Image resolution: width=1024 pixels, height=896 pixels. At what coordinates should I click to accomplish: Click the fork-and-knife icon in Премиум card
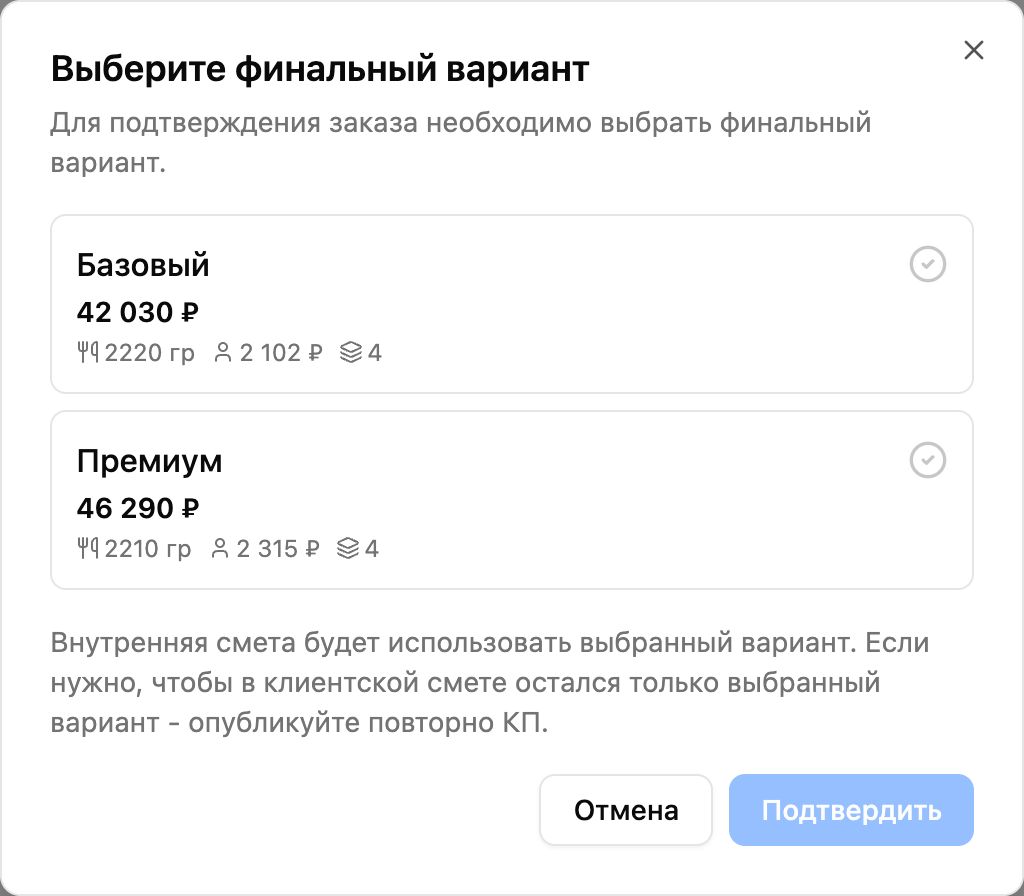pyautogui.click(x=88, y=549)
